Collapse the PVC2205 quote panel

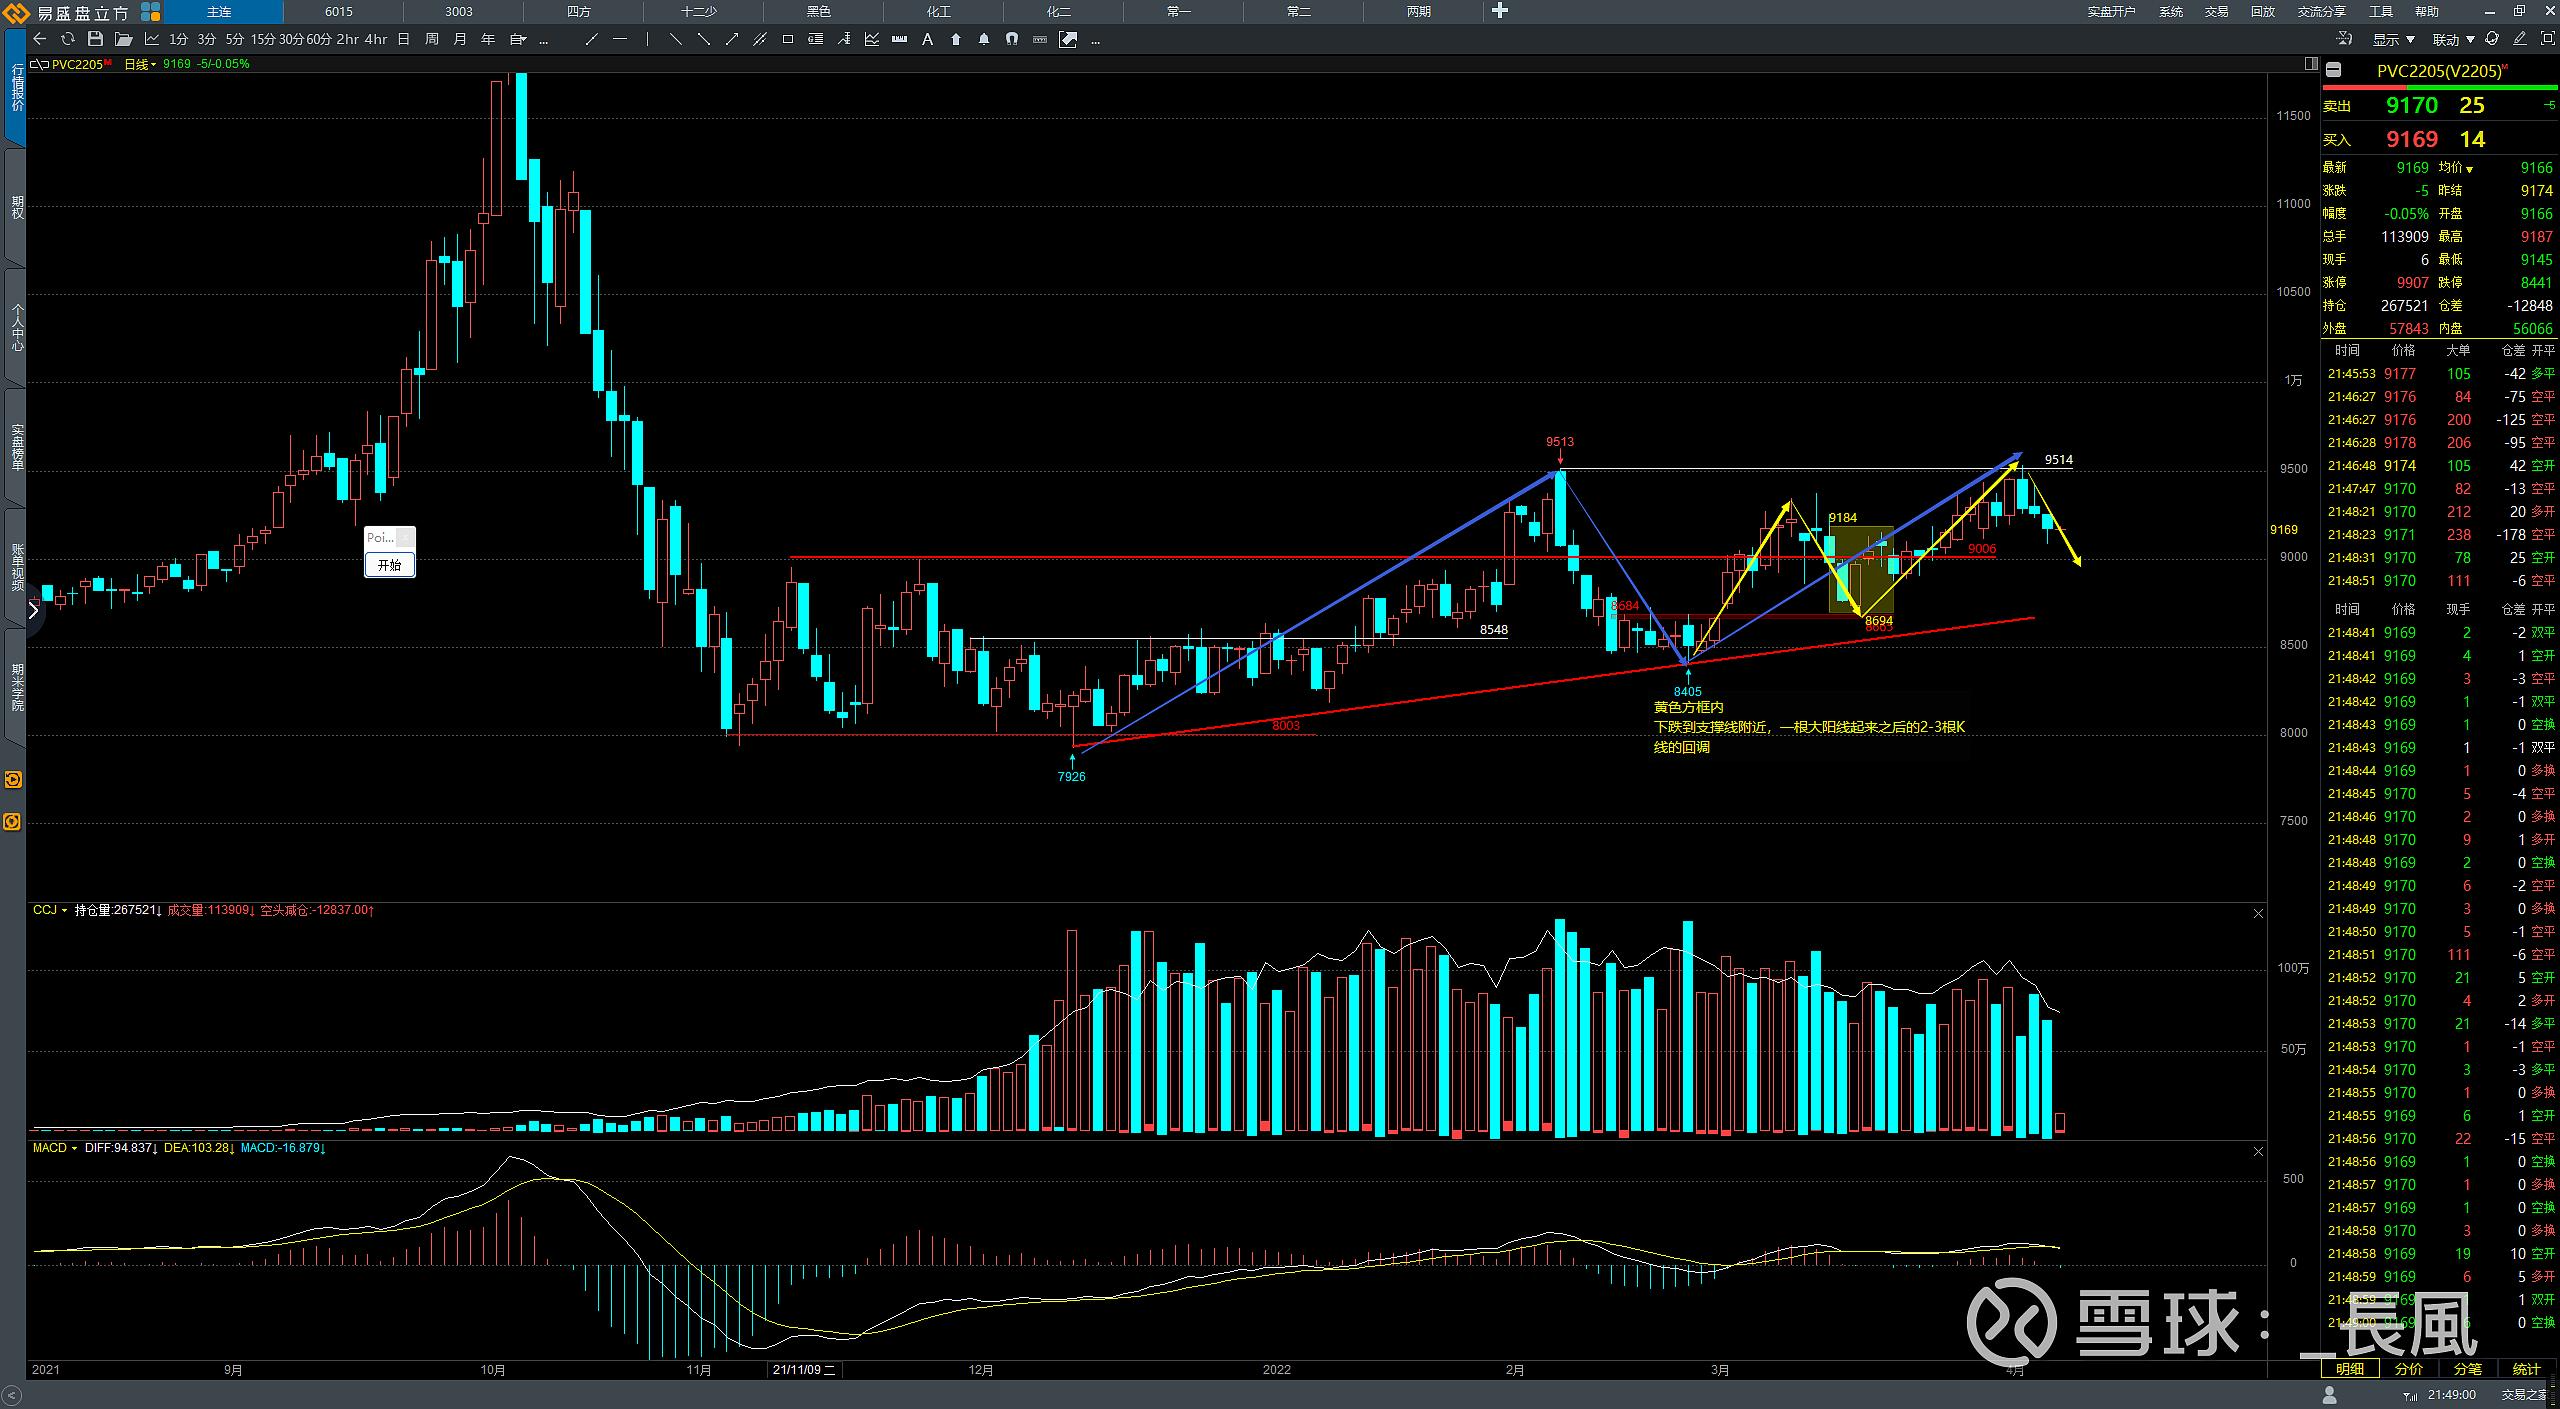(x=2333, y=70)
